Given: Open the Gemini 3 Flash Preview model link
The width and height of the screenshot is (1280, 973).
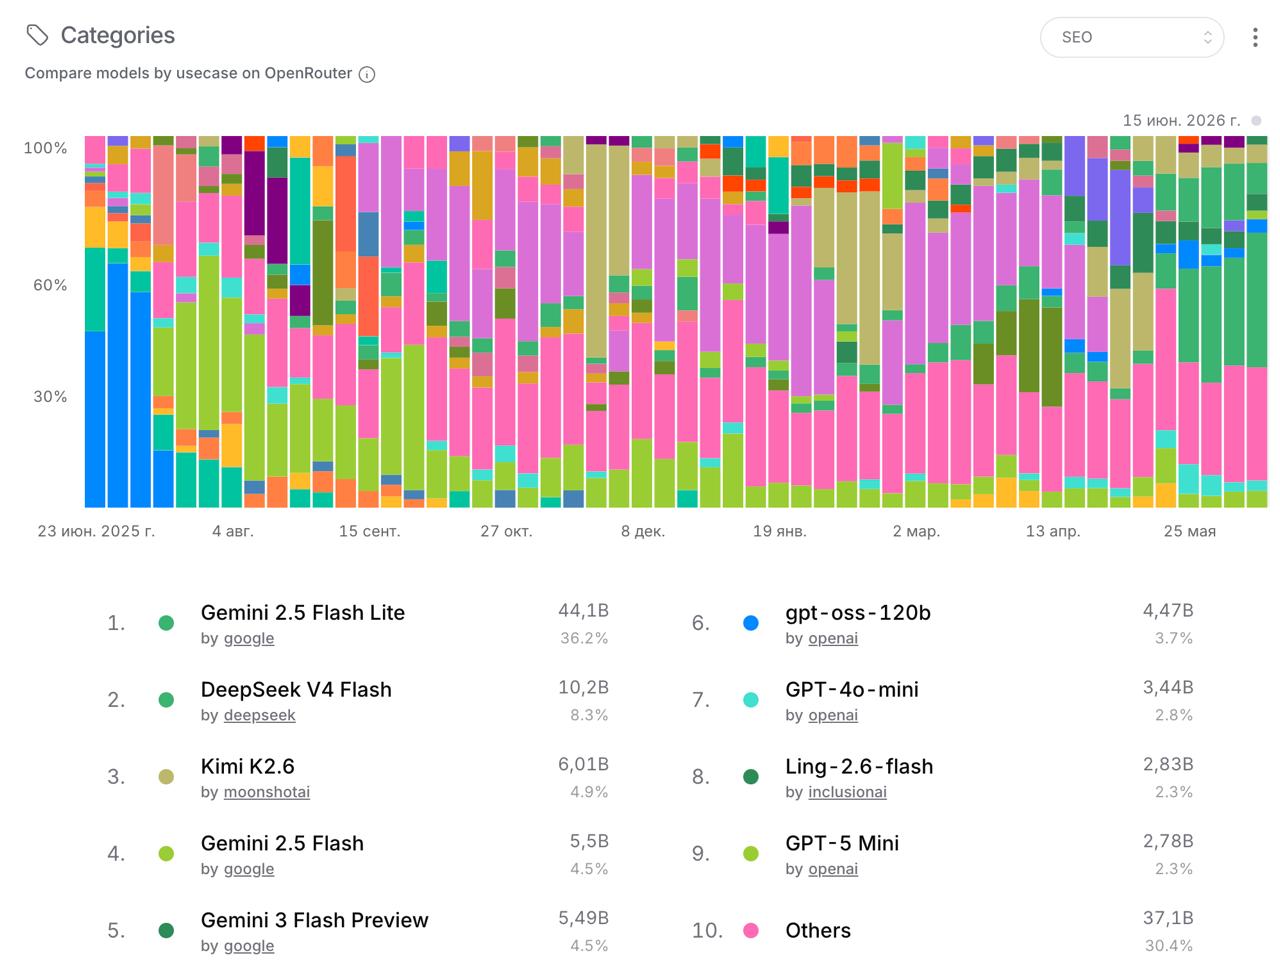Looking at the screenshot, I should click(314, 920).
